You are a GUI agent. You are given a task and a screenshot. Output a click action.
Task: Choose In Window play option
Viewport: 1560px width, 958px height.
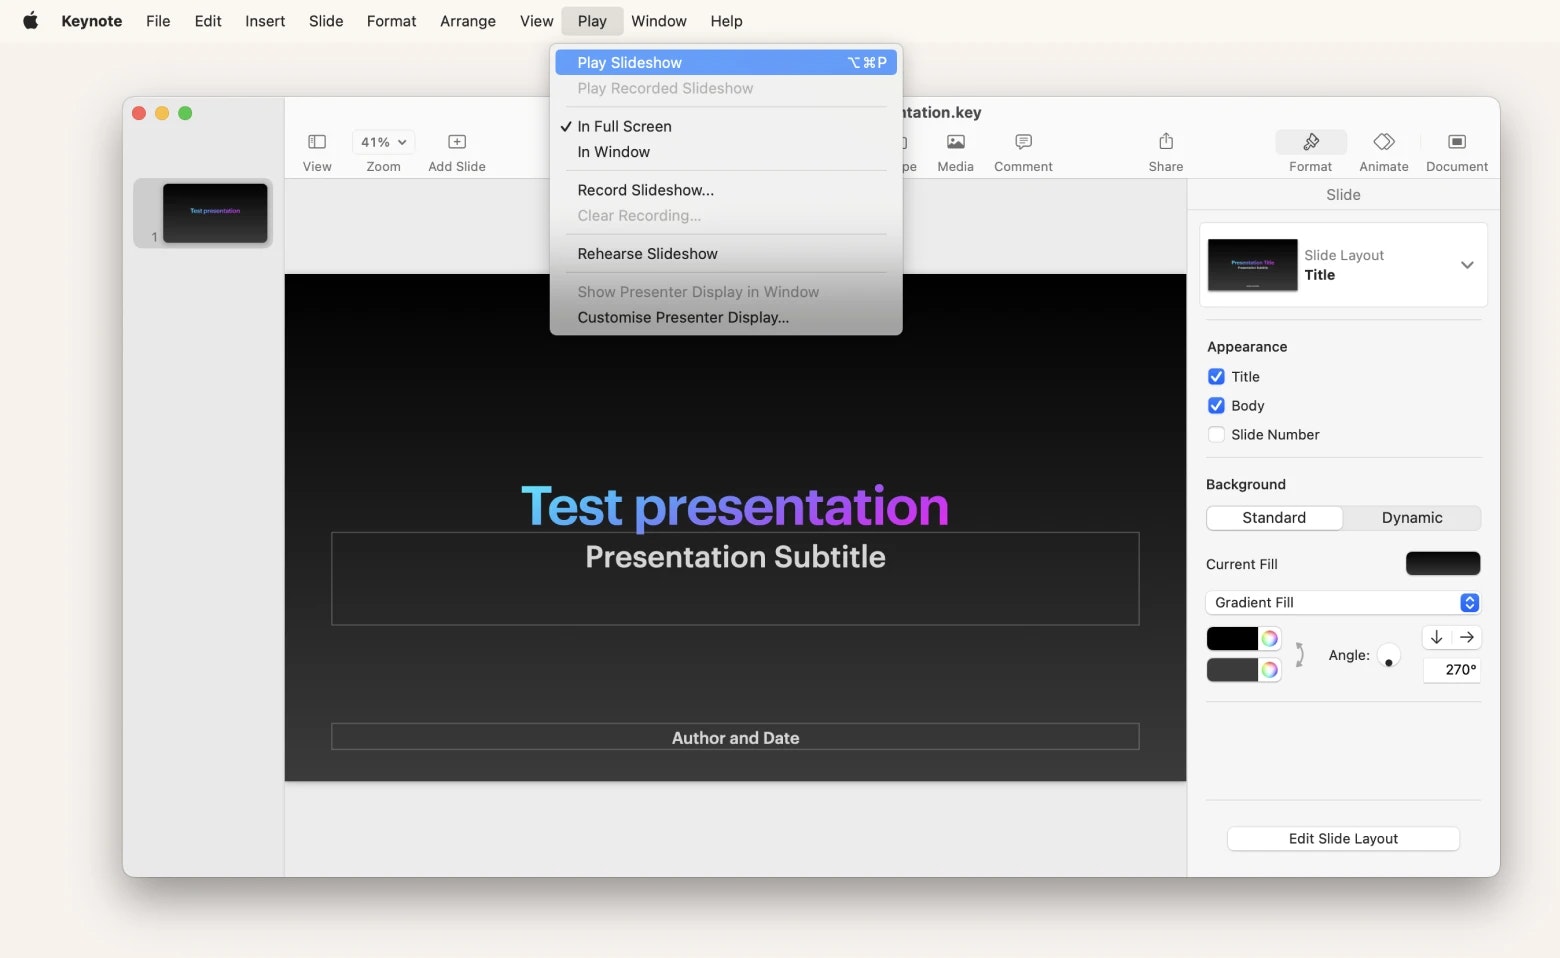[x=726, y=152]
